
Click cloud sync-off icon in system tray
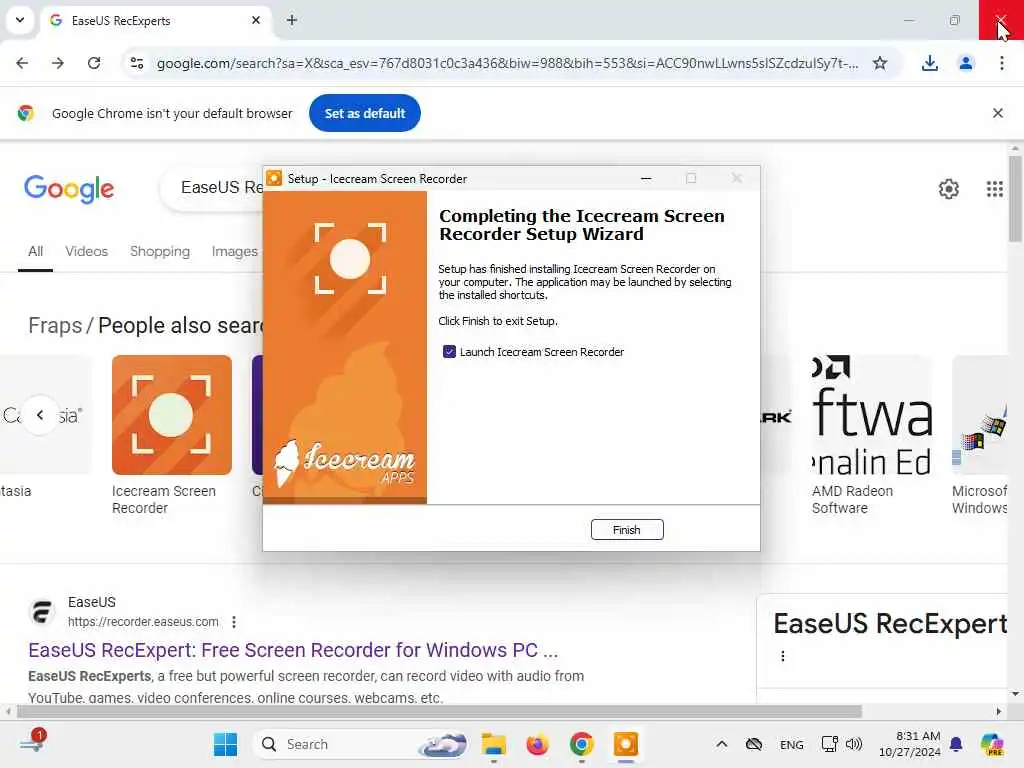754,744
